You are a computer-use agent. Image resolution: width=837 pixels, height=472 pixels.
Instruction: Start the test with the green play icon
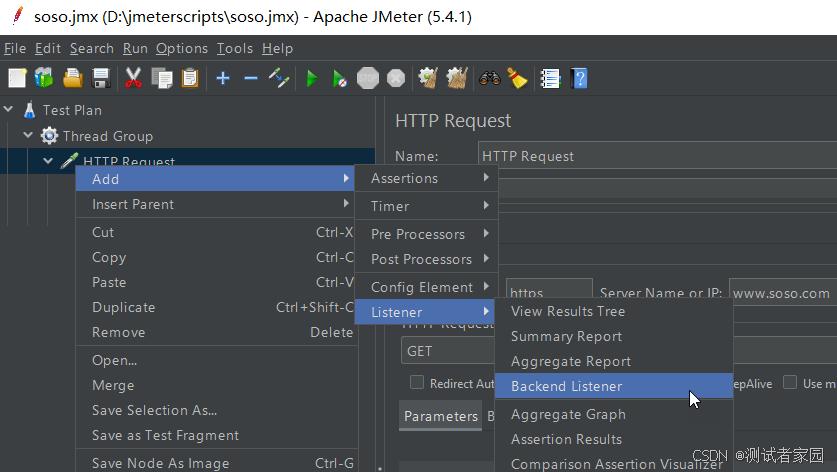[312, 78]
